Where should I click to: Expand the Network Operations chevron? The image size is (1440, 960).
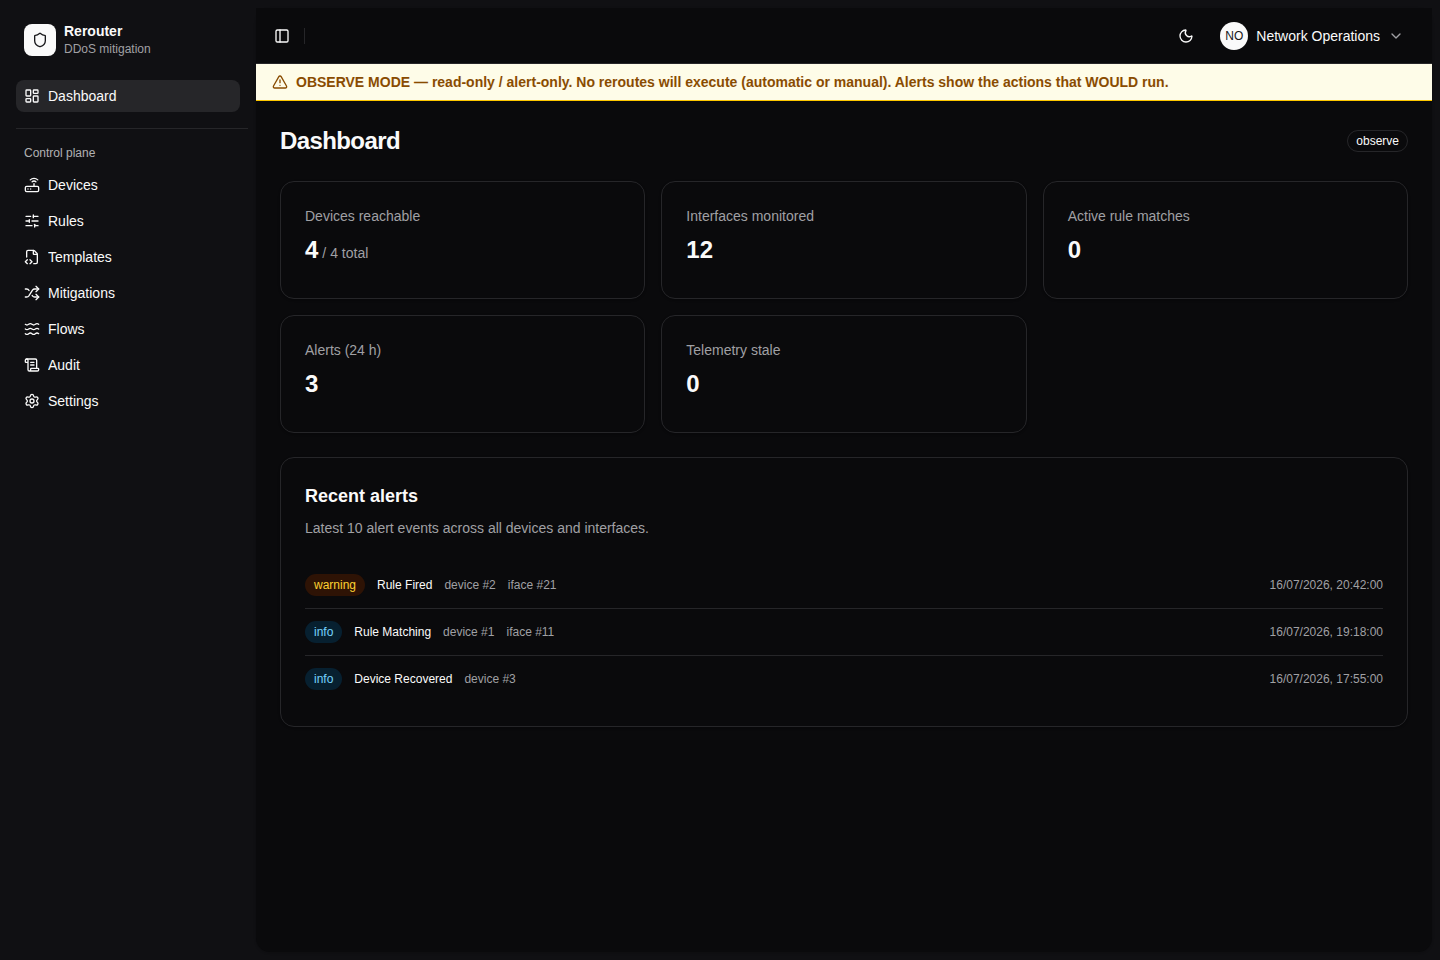pyautogui.click(x=1396, y=36)
